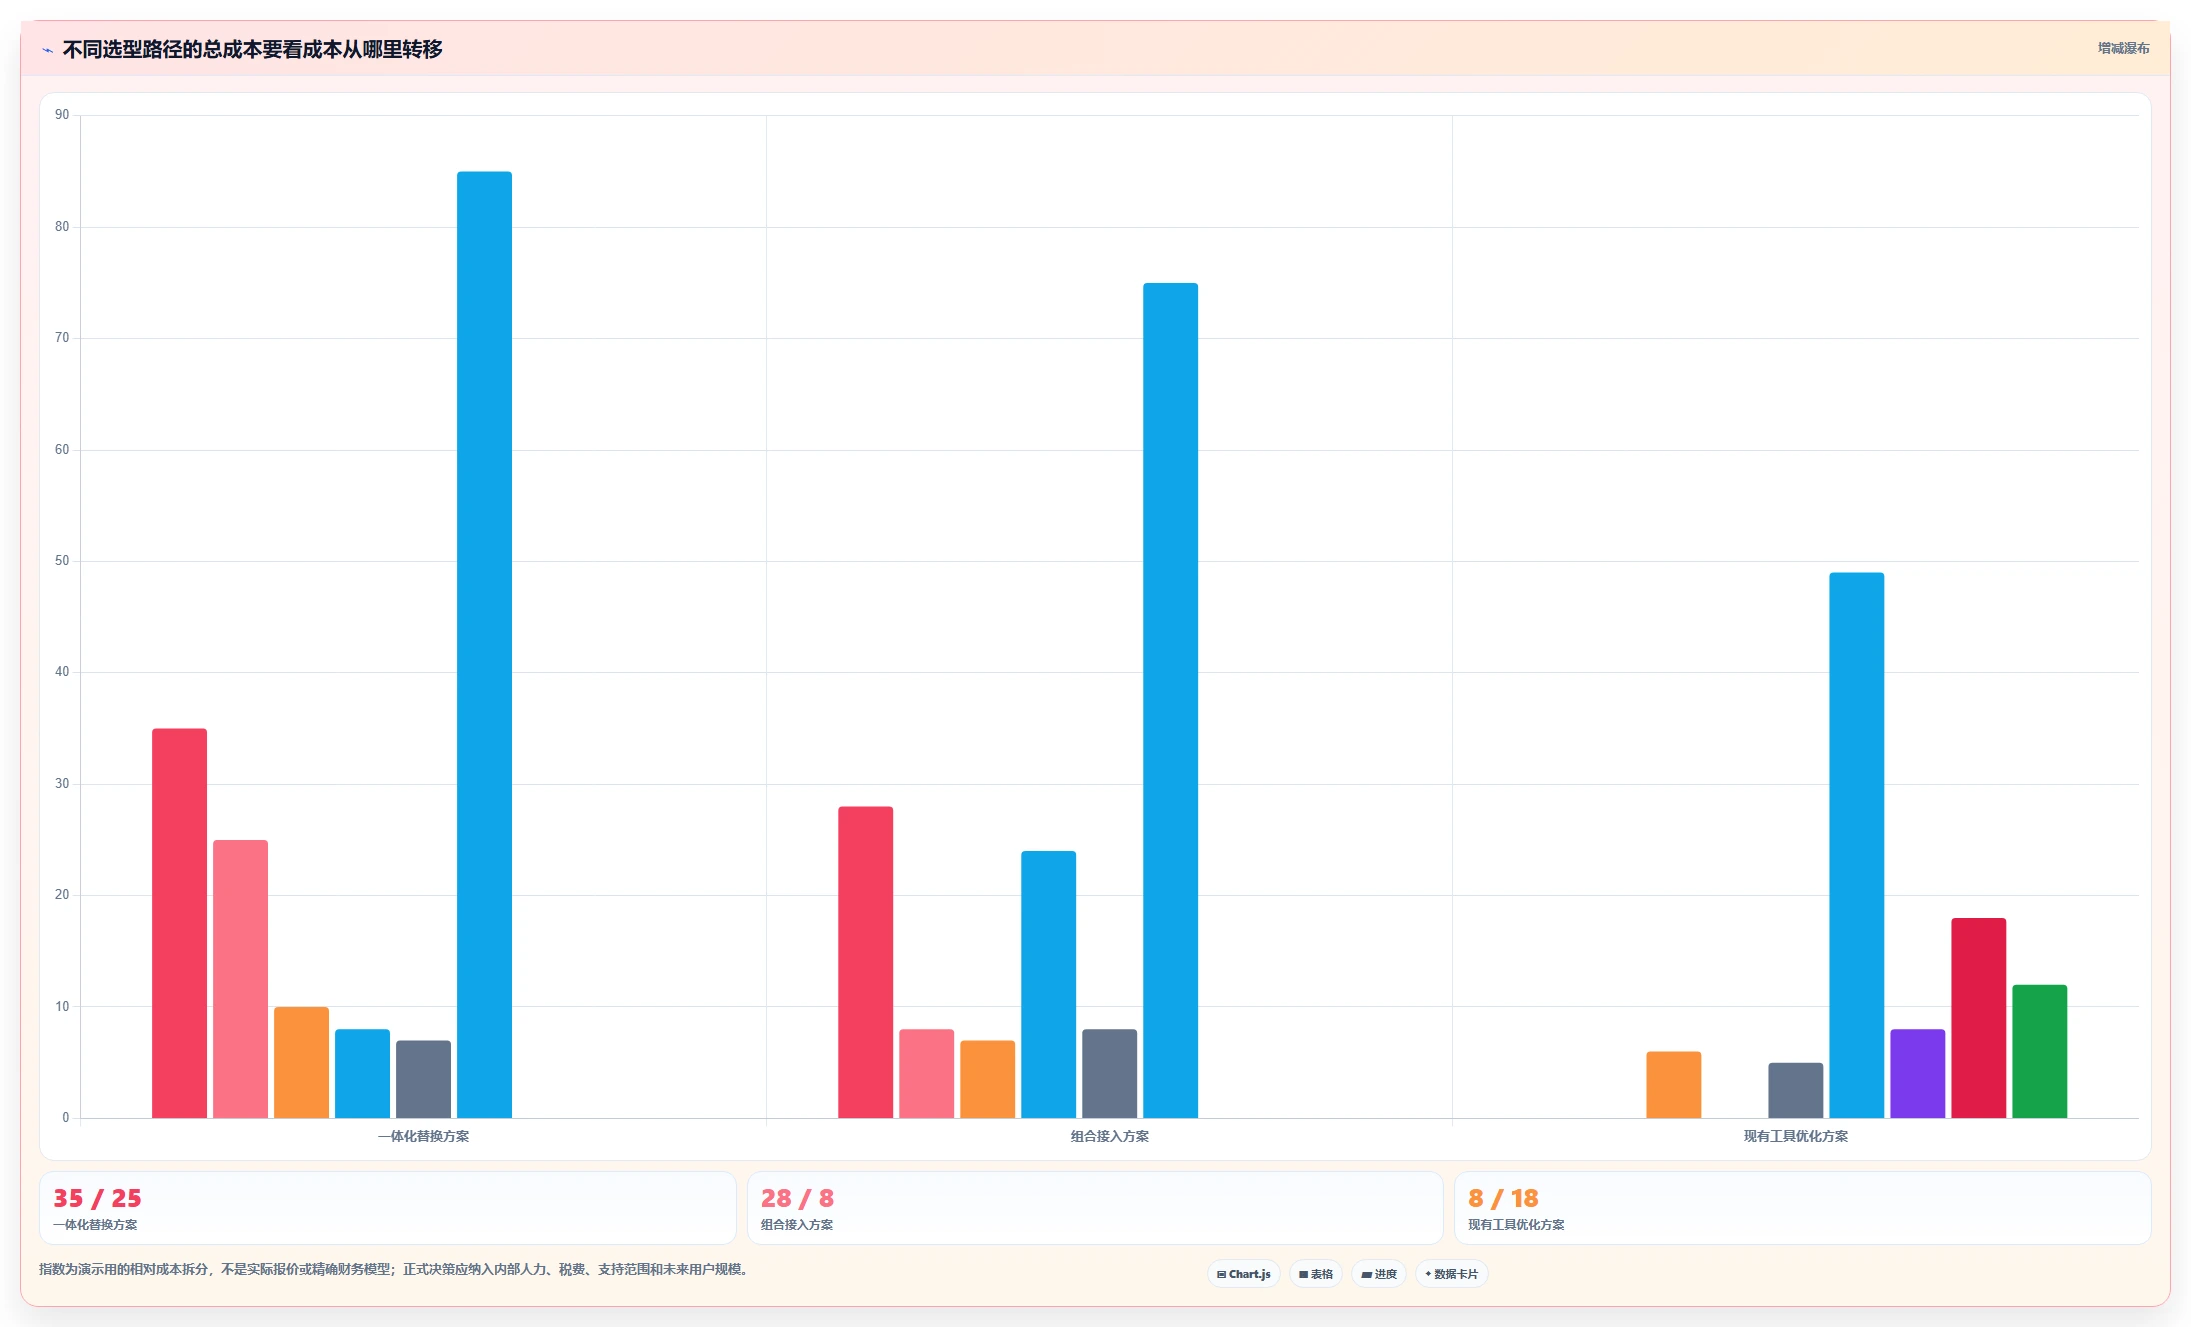Select the green 12 bar in 现有工具优化方案
The height and width of the screenshot is (1327, 2191).
pyautogui.click(x=2039, y=1051)
